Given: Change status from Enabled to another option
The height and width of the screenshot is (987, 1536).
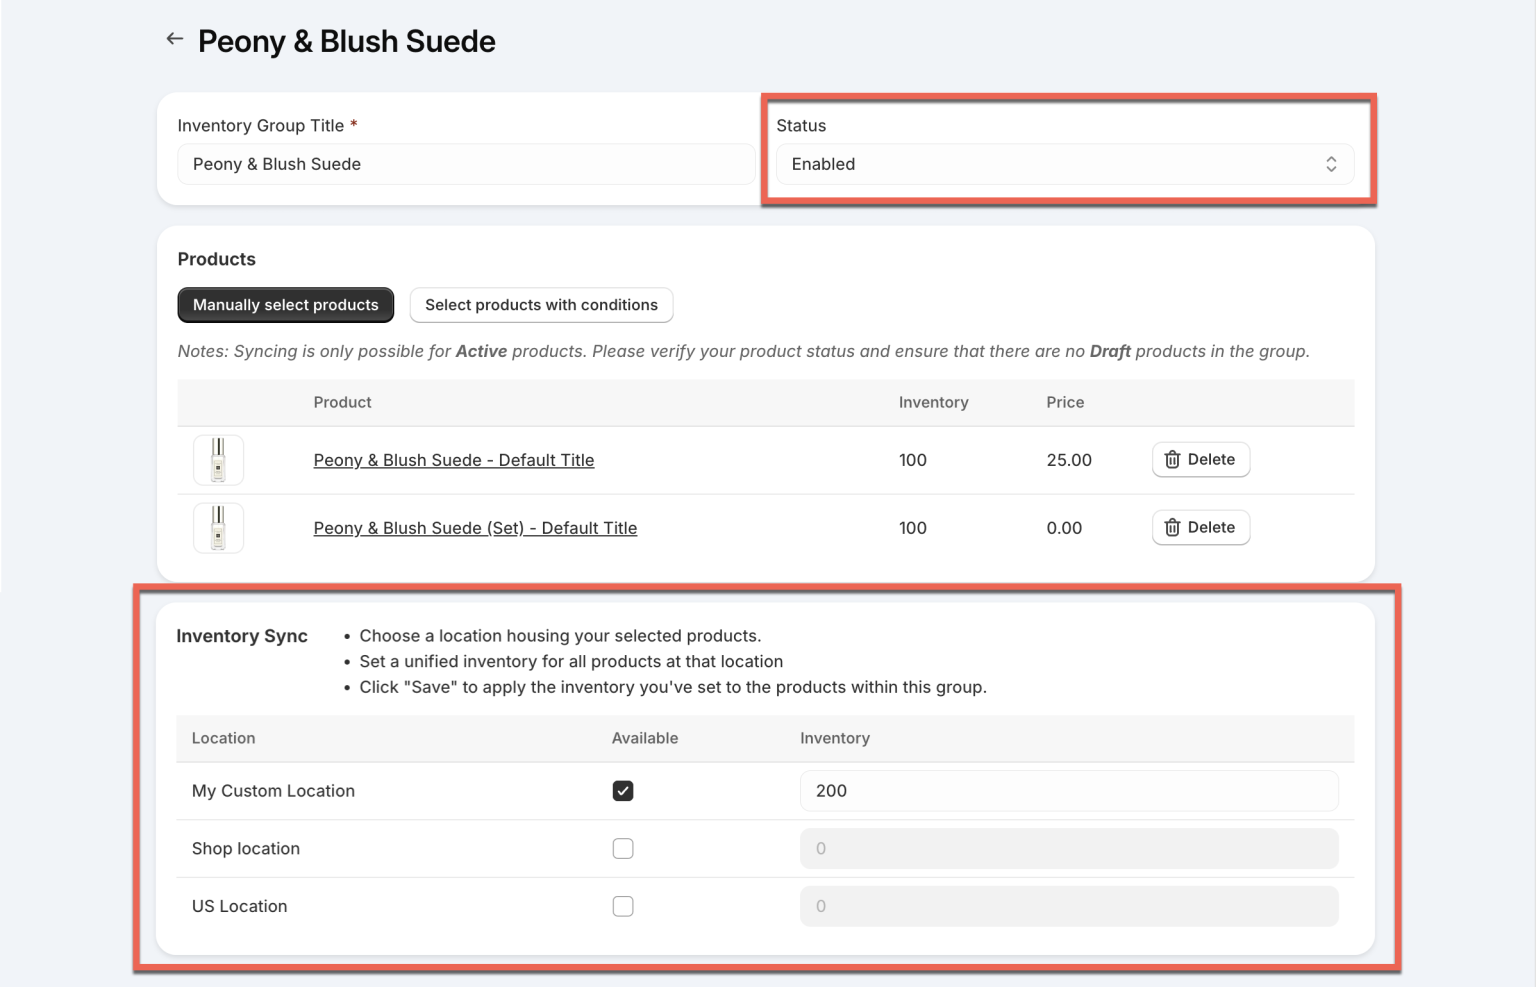Looking at the screenshot, I should (1067, 164).
